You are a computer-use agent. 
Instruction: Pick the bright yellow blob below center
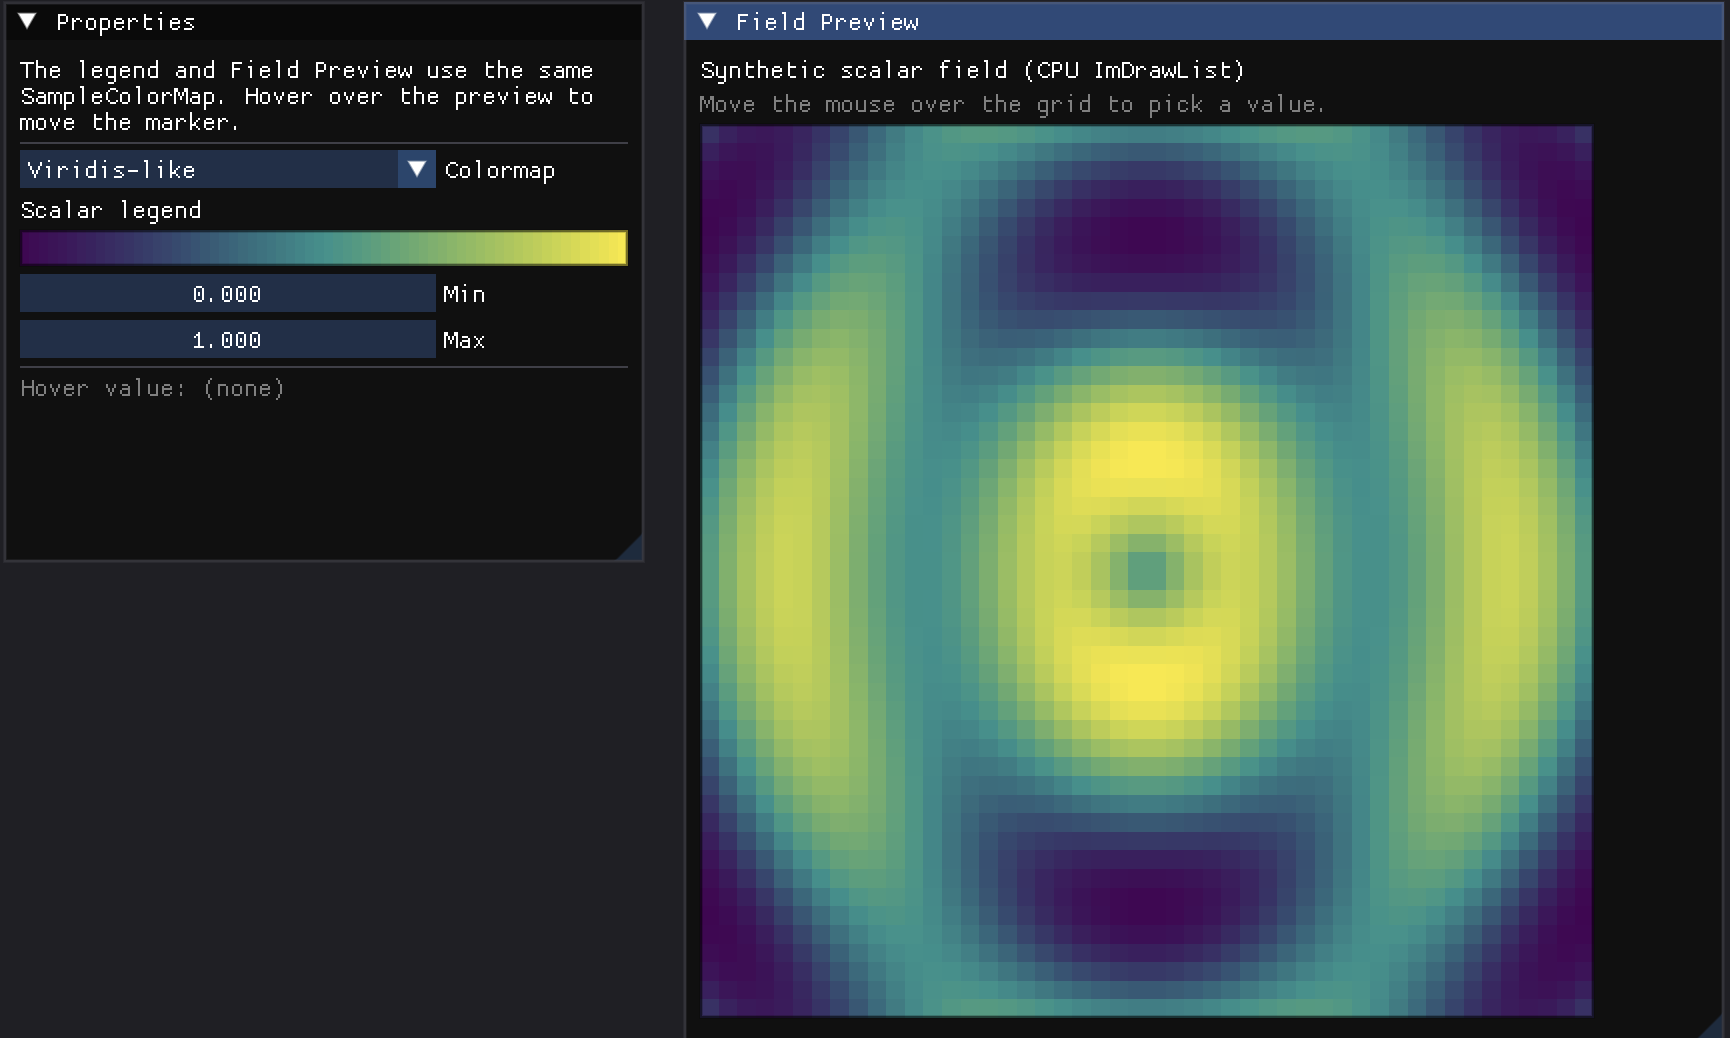click(x=1147, y=682)
